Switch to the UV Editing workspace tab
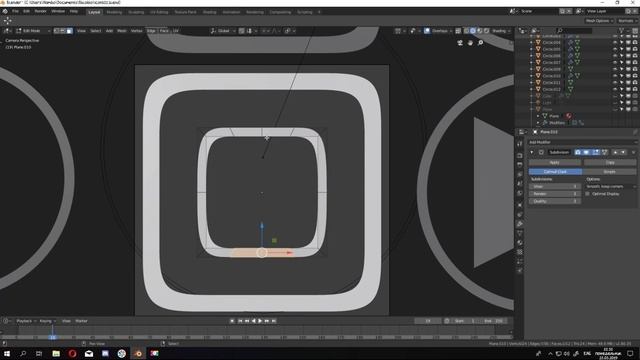 [159, 12]
